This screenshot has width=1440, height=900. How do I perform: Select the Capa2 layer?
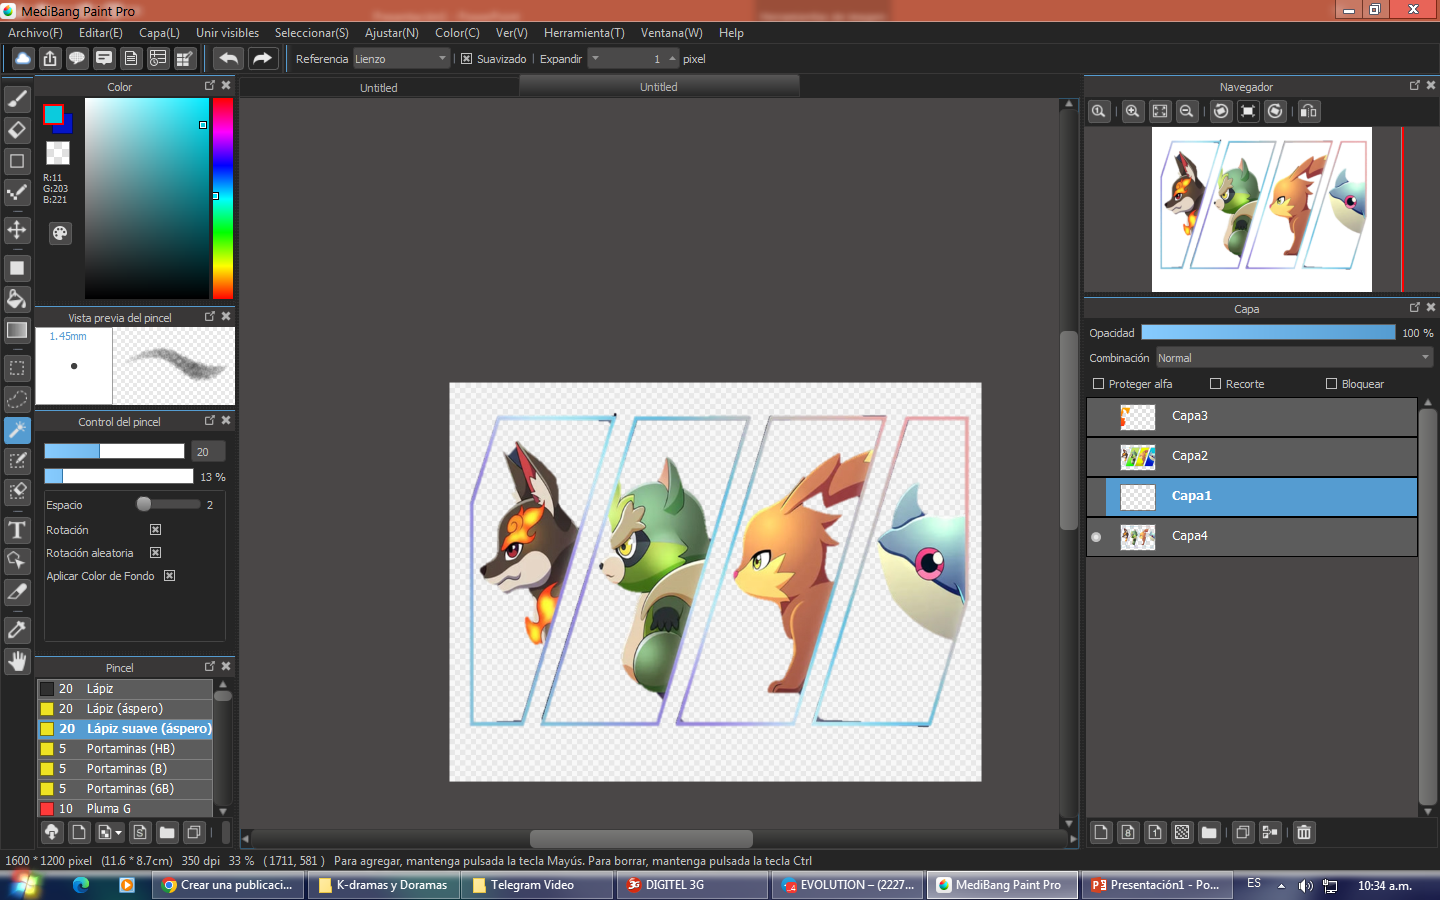pyautogui.click(x=1252, y=457)
